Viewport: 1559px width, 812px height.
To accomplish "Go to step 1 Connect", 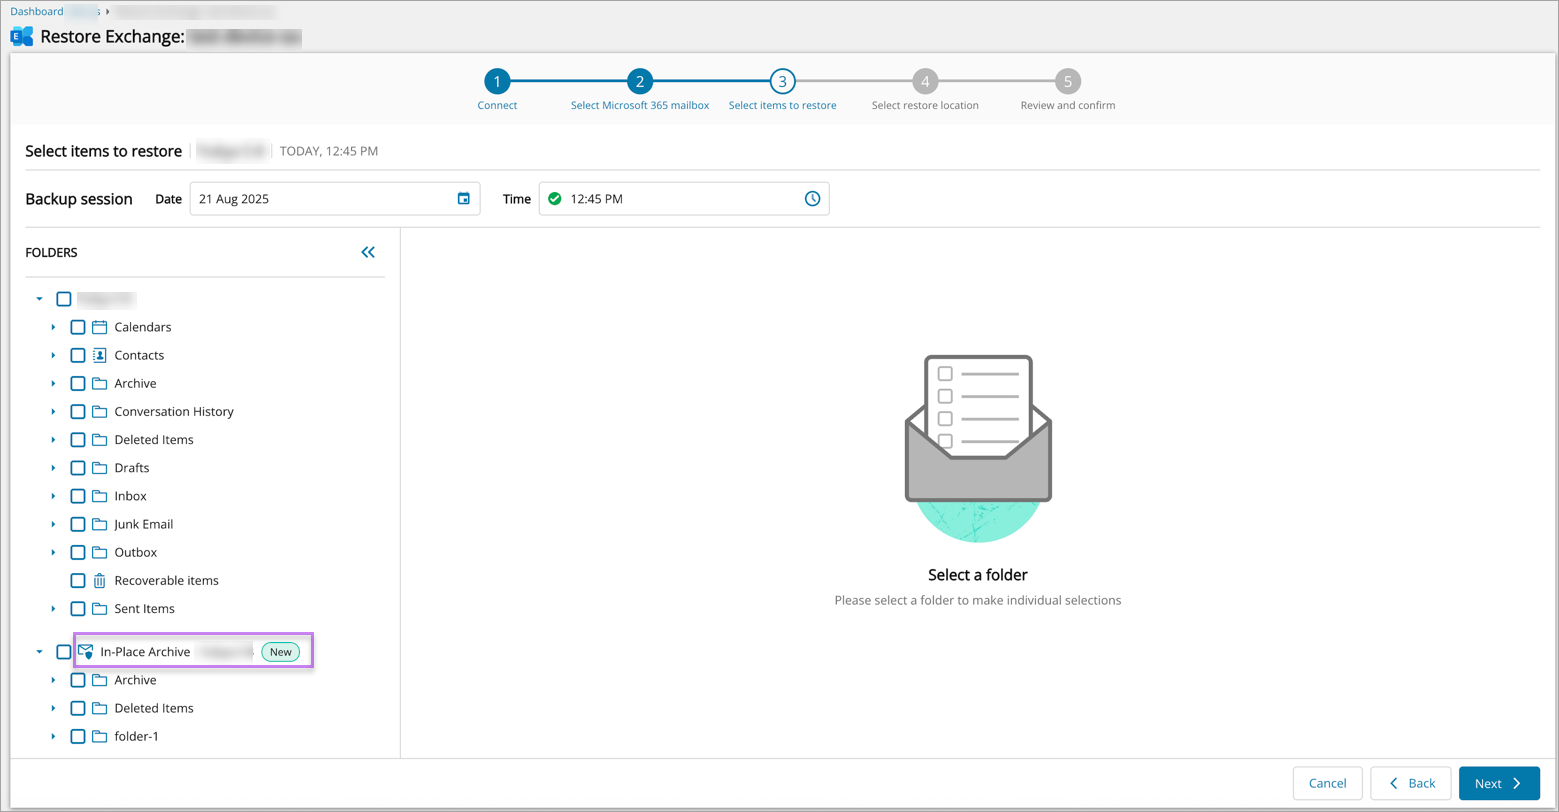I will pyautogui.click(x=497, y=82).
